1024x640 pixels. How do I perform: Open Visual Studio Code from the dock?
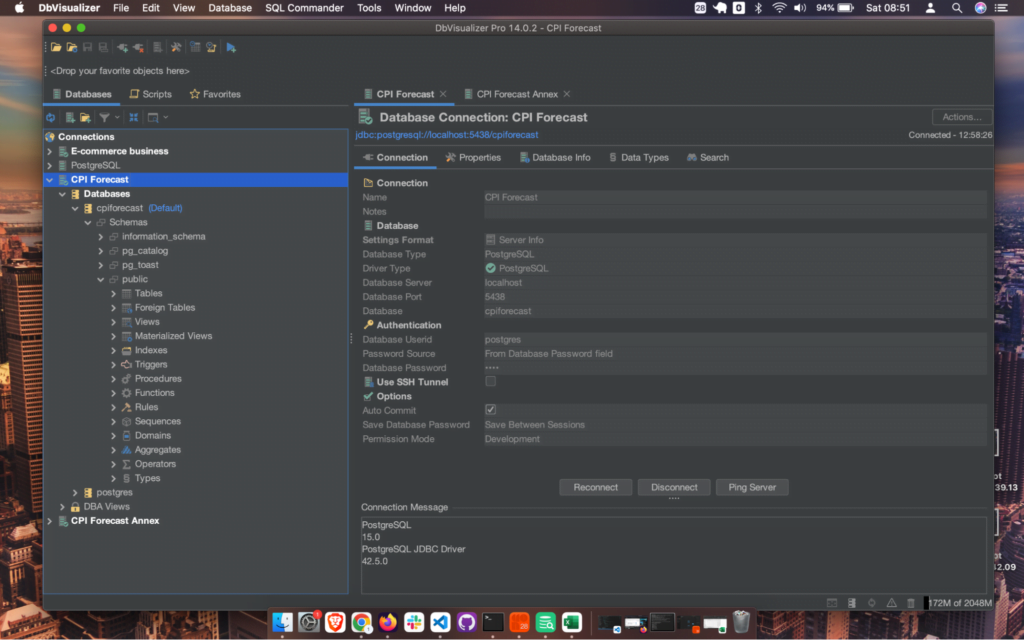[440, 622]
